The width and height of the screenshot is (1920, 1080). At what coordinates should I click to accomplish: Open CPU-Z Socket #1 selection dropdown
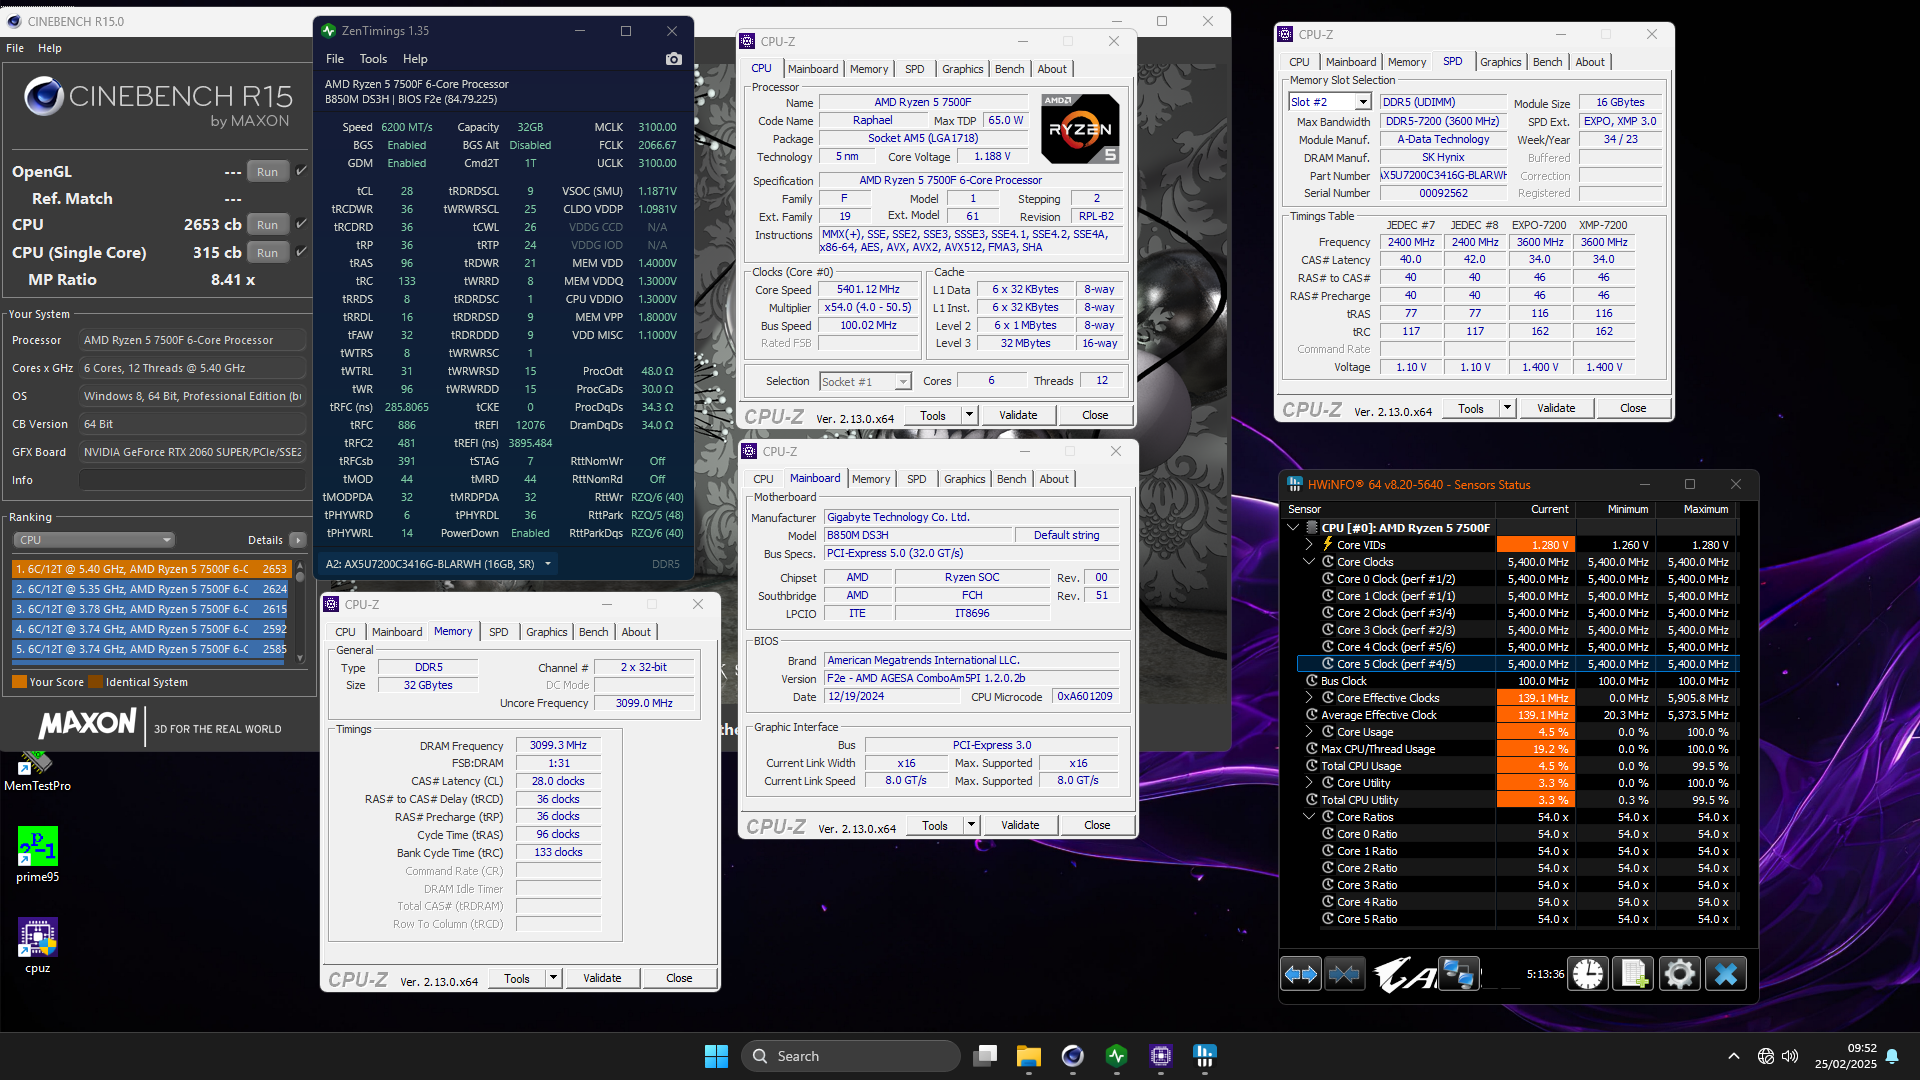click(865, 381)
